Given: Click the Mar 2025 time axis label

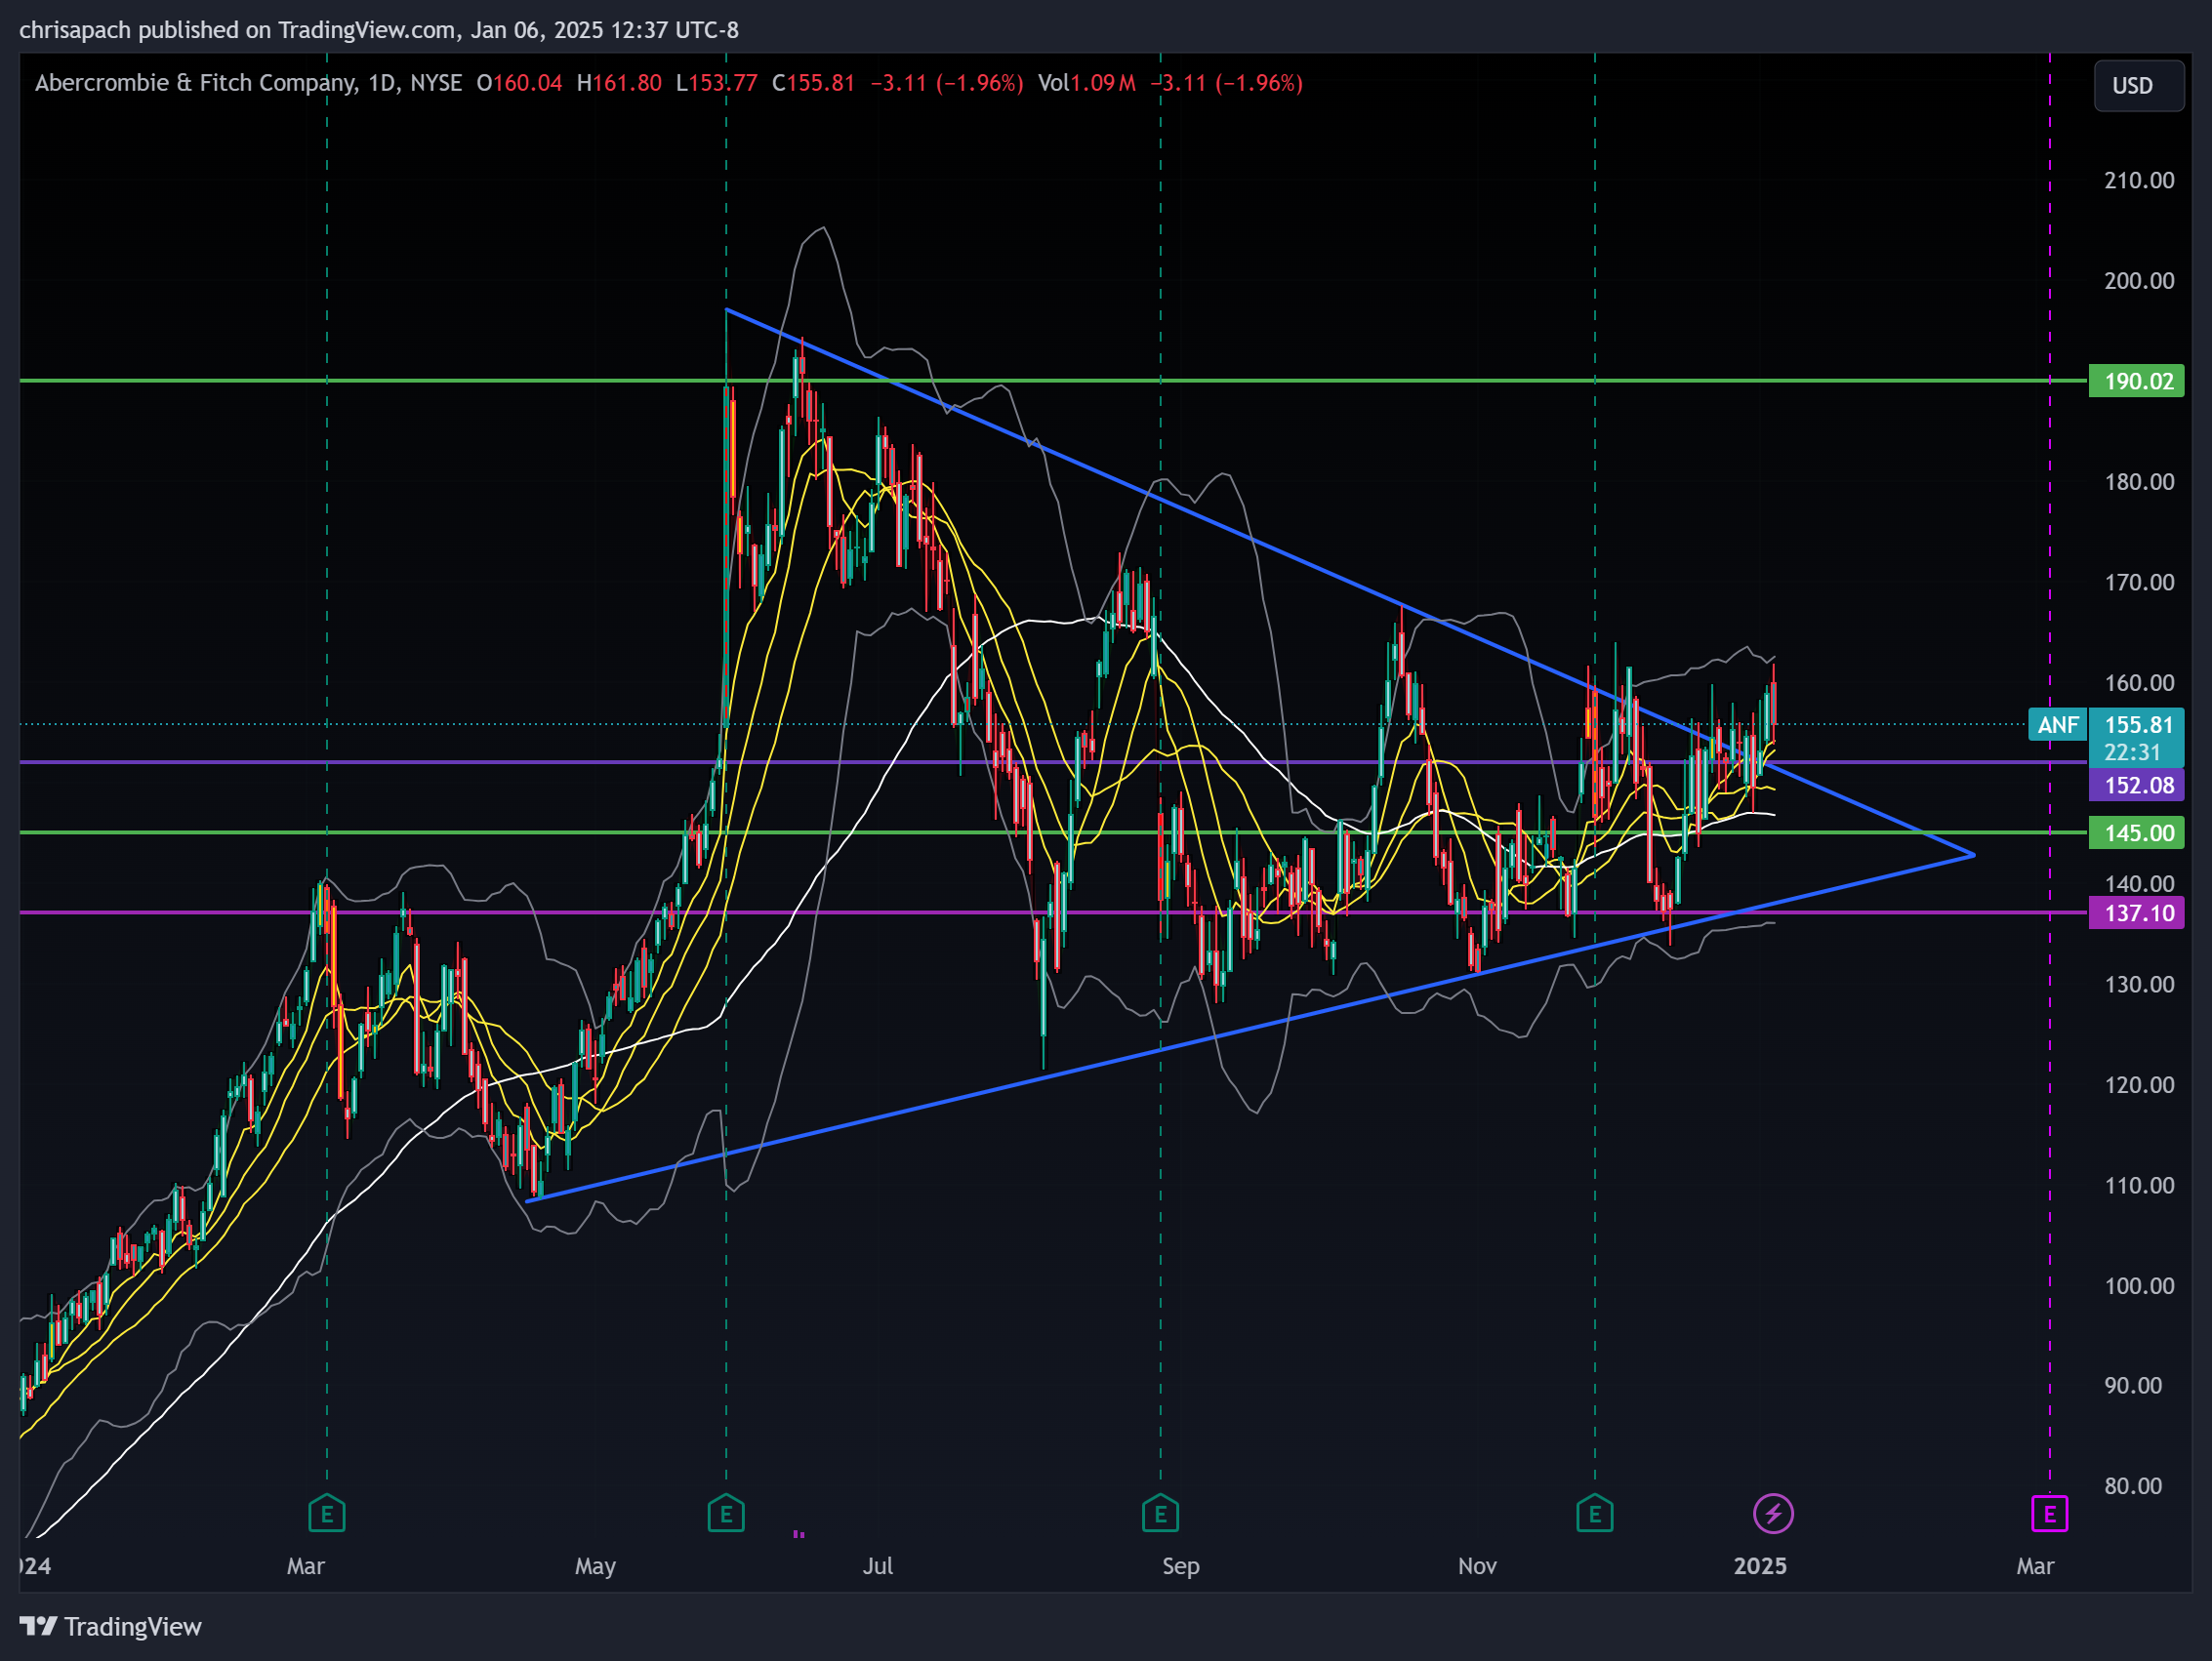Looking at the screenshot, I should click(2034, 1566).
